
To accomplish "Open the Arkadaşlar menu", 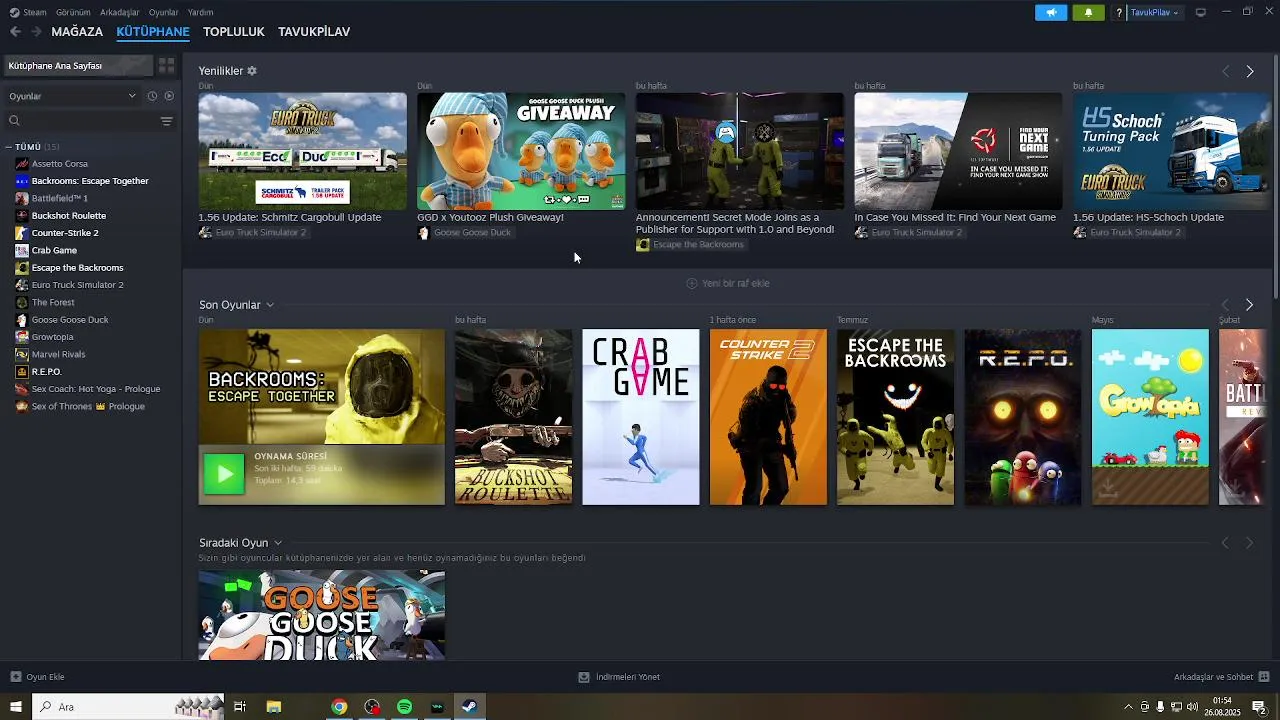I will [120, 12].
